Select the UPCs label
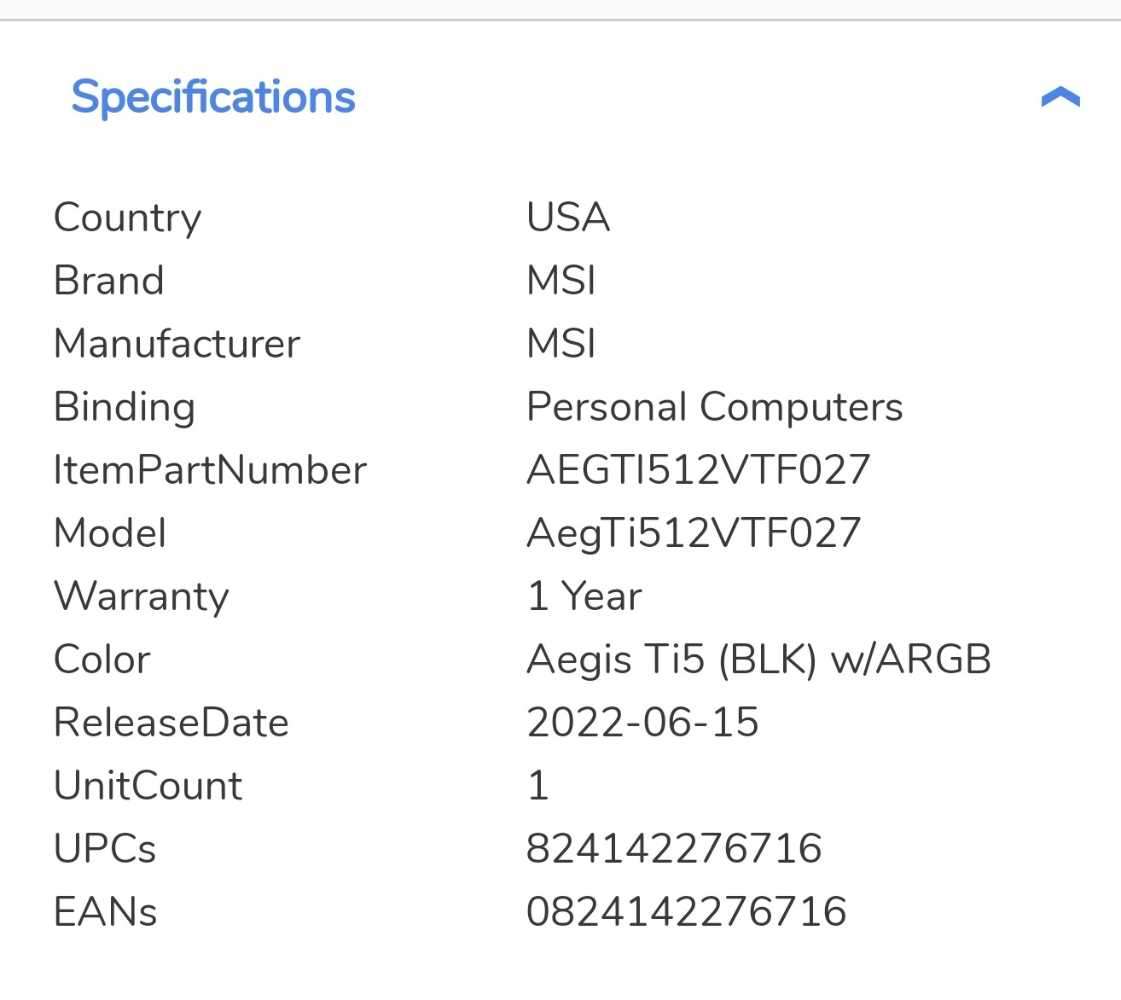 (x=105, y=849)
